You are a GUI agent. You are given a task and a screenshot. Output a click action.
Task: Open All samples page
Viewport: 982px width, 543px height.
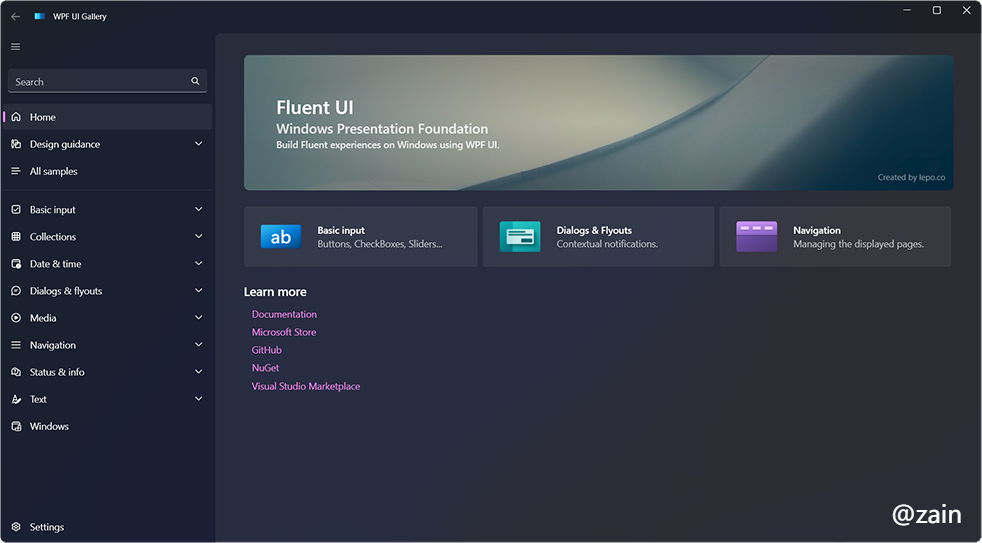click(x=107, y=171)
